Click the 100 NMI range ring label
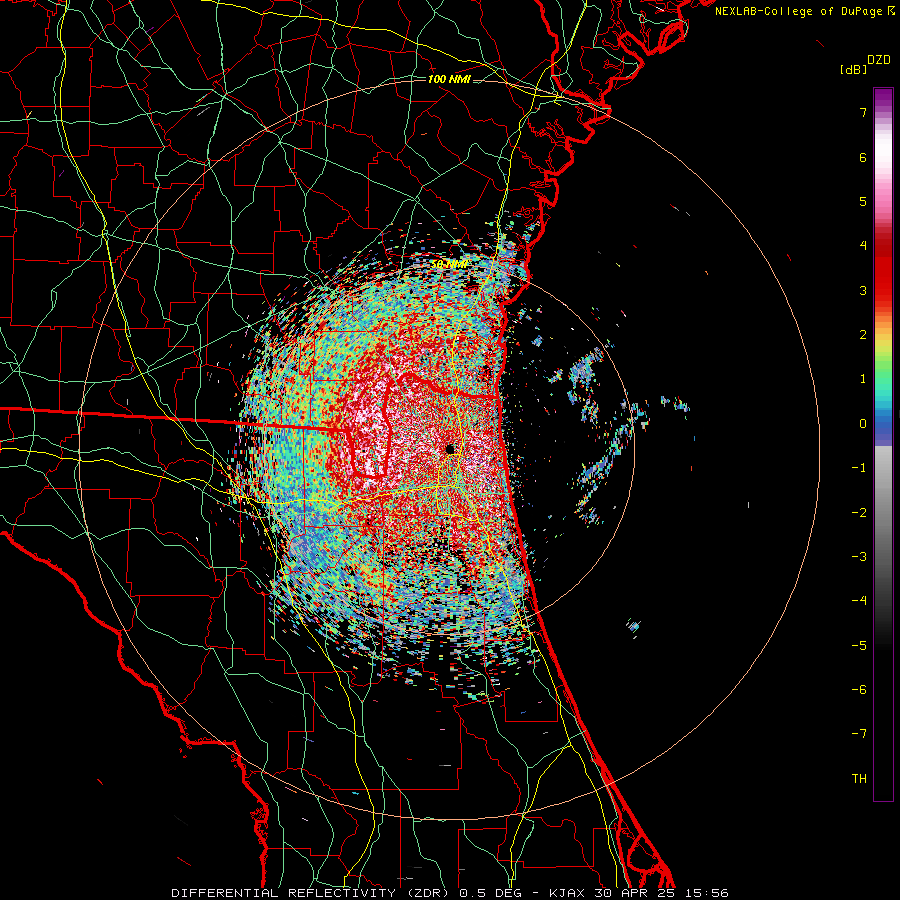The image size is (900, 900). 449,79
